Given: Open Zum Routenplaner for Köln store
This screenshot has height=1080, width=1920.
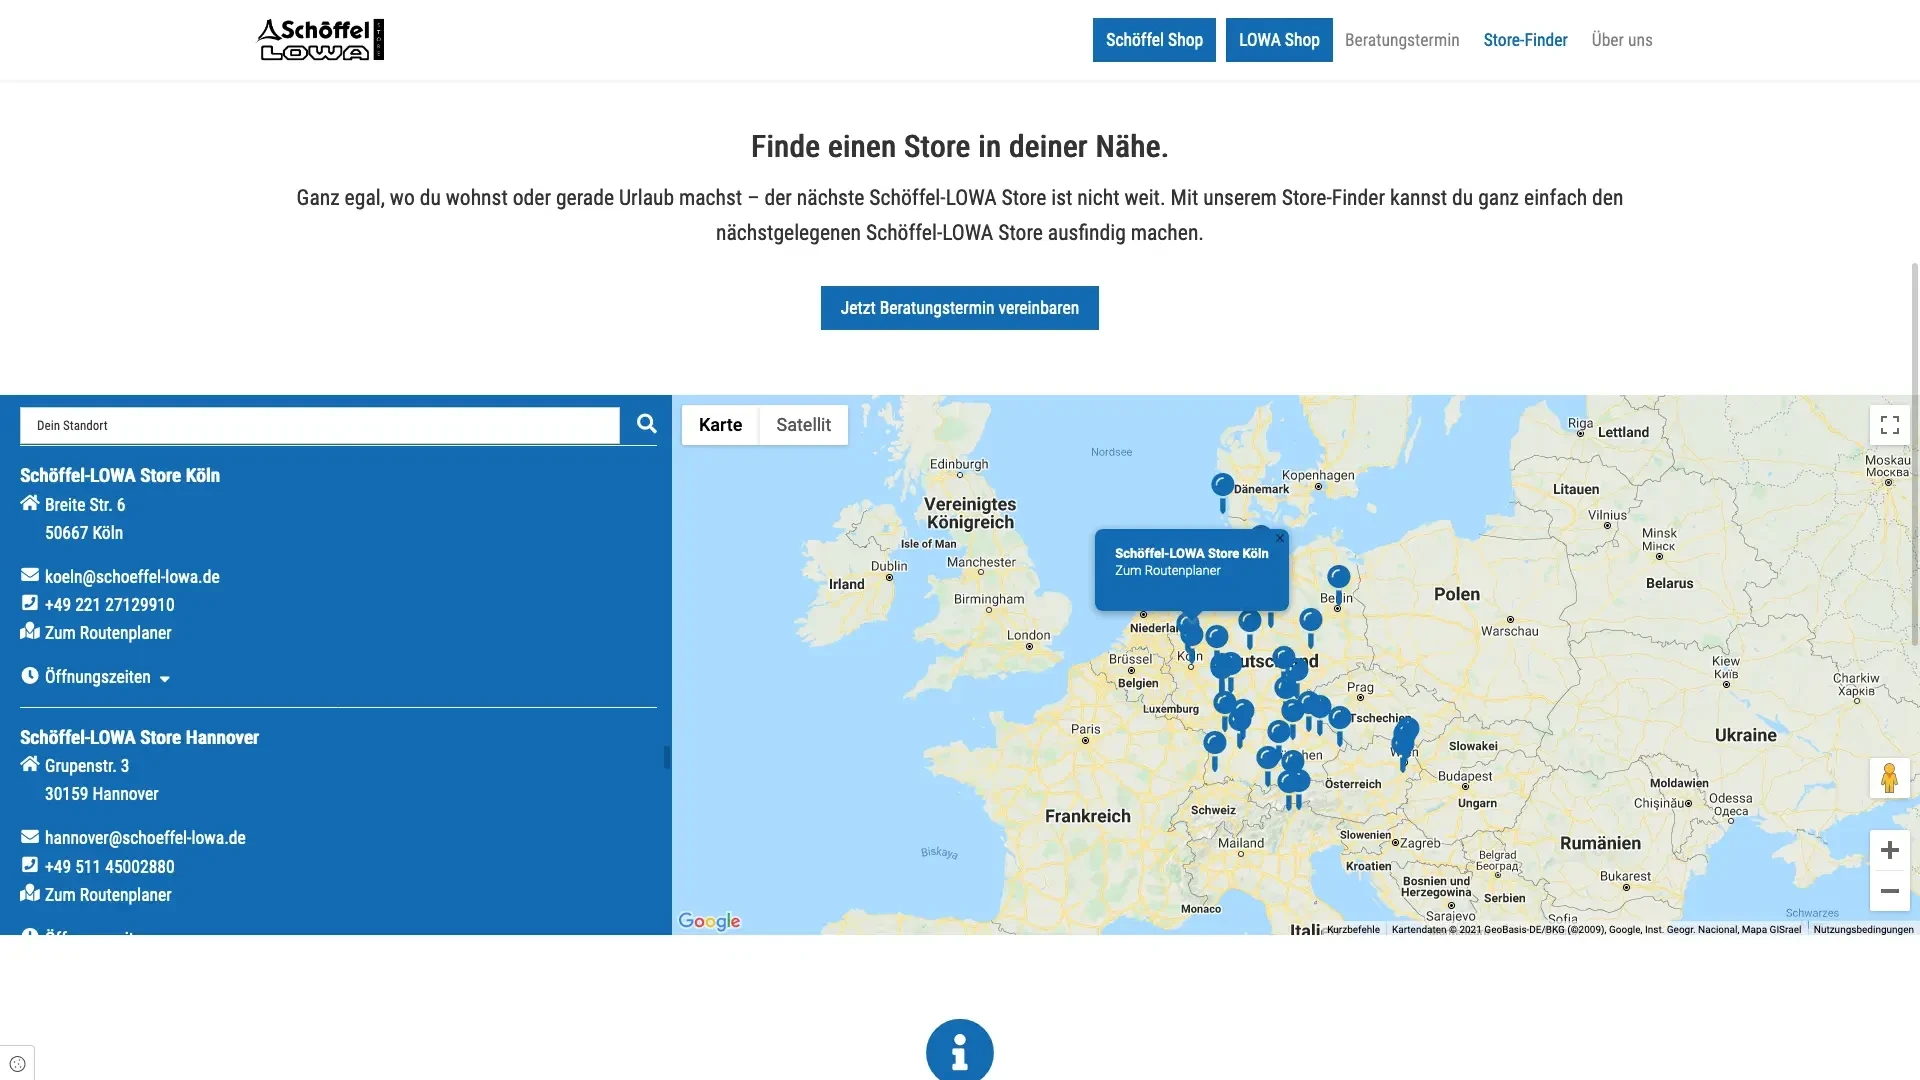Looking at the screenshot, I should tap(108, 632).
